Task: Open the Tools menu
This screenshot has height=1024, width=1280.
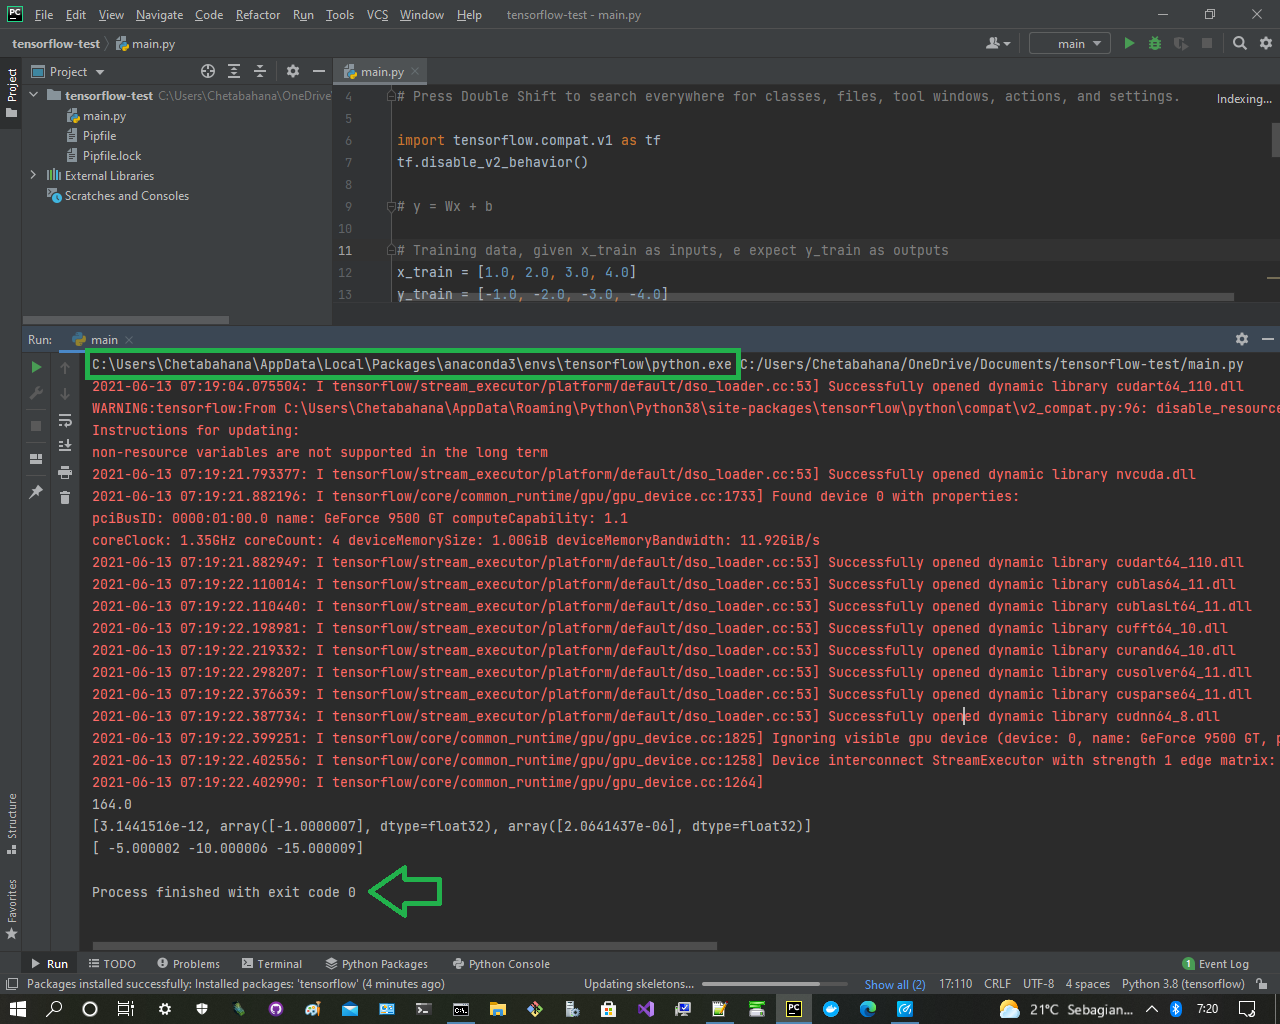Action: (340, 15)
